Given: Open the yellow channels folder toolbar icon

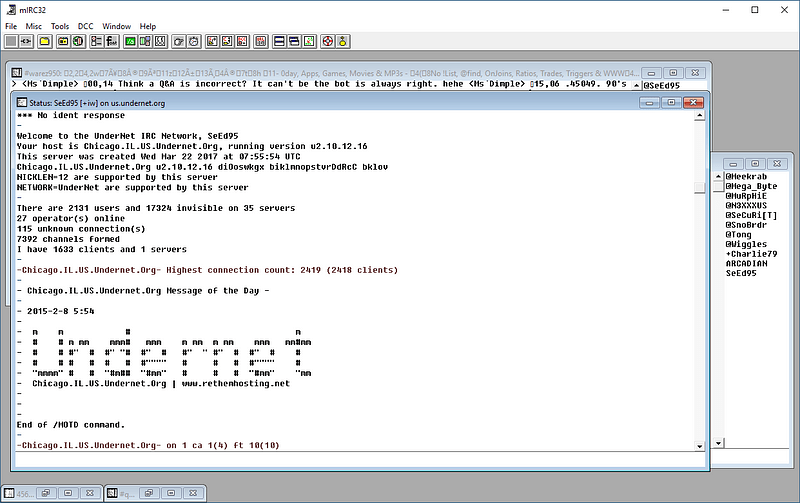Looking at the screenshot, I should [x=45, y=41].
